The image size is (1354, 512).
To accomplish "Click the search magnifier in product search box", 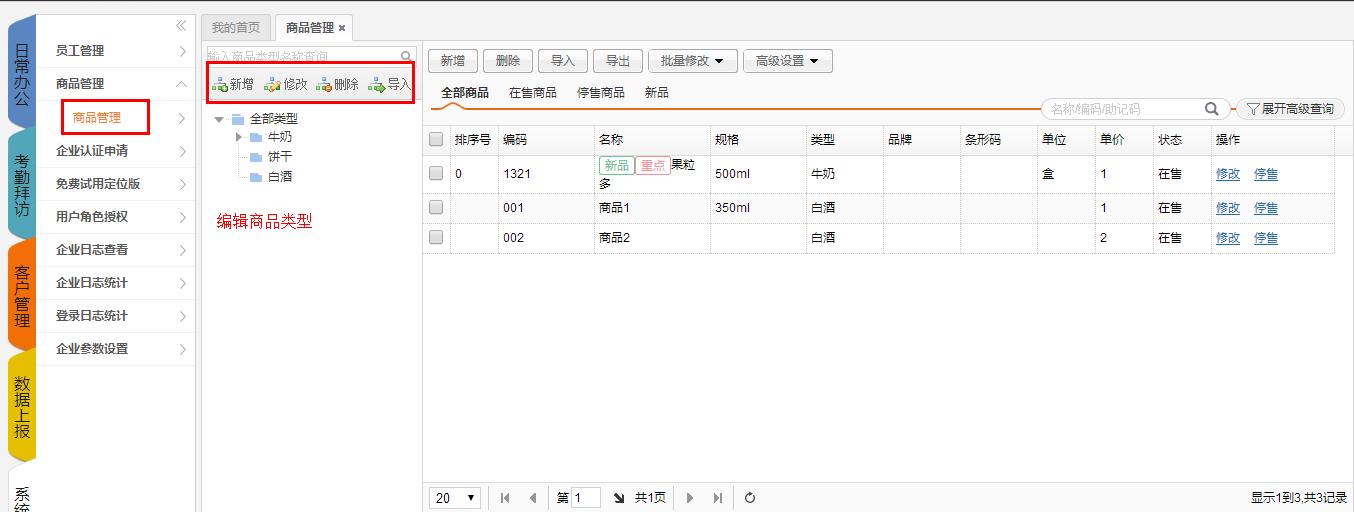I will pos(1211,109).
